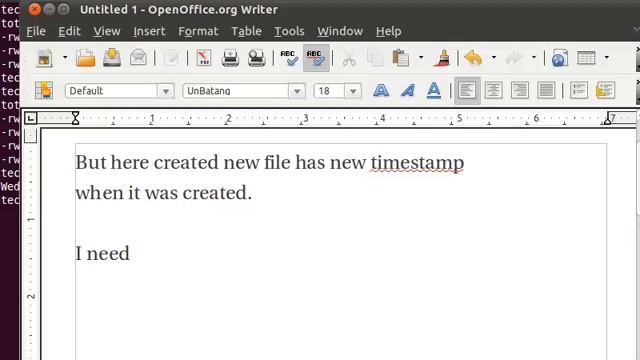Click the Copy icon
Screen dimensions: 640x360
coord(375,58)
